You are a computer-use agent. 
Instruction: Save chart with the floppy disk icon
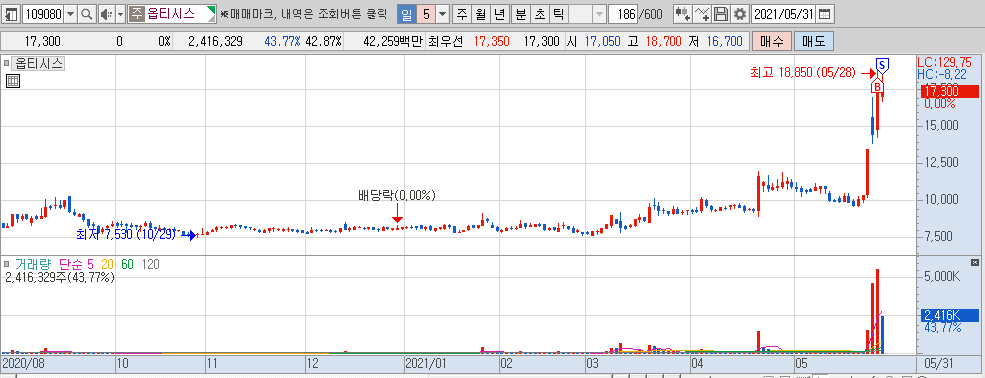tap(722, 14)
